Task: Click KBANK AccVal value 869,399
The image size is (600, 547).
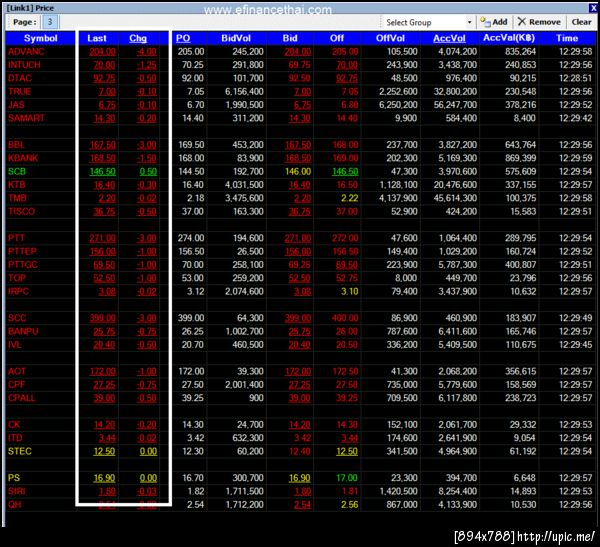Action: tap(520, 158)
